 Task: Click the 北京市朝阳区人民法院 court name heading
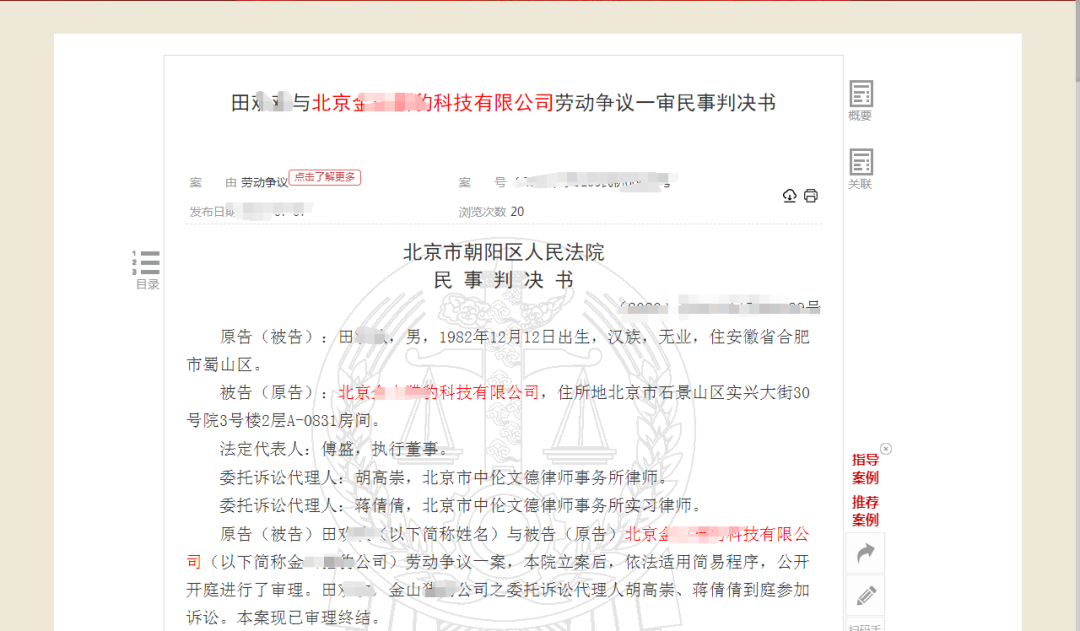coord(503,252)
